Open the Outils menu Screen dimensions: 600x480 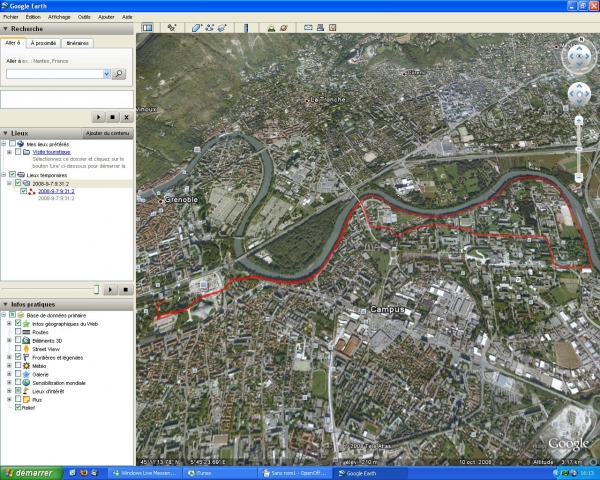84,17
